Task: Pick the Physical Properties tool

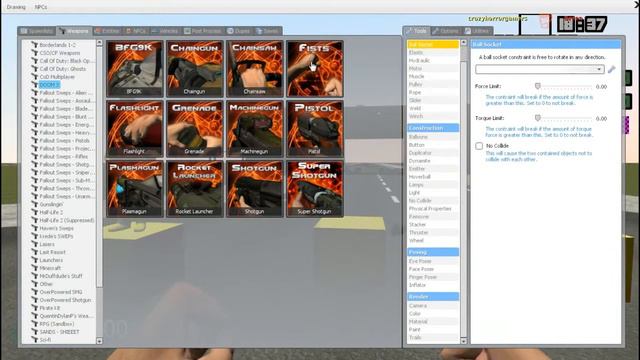Action: [x=433, y=209]
